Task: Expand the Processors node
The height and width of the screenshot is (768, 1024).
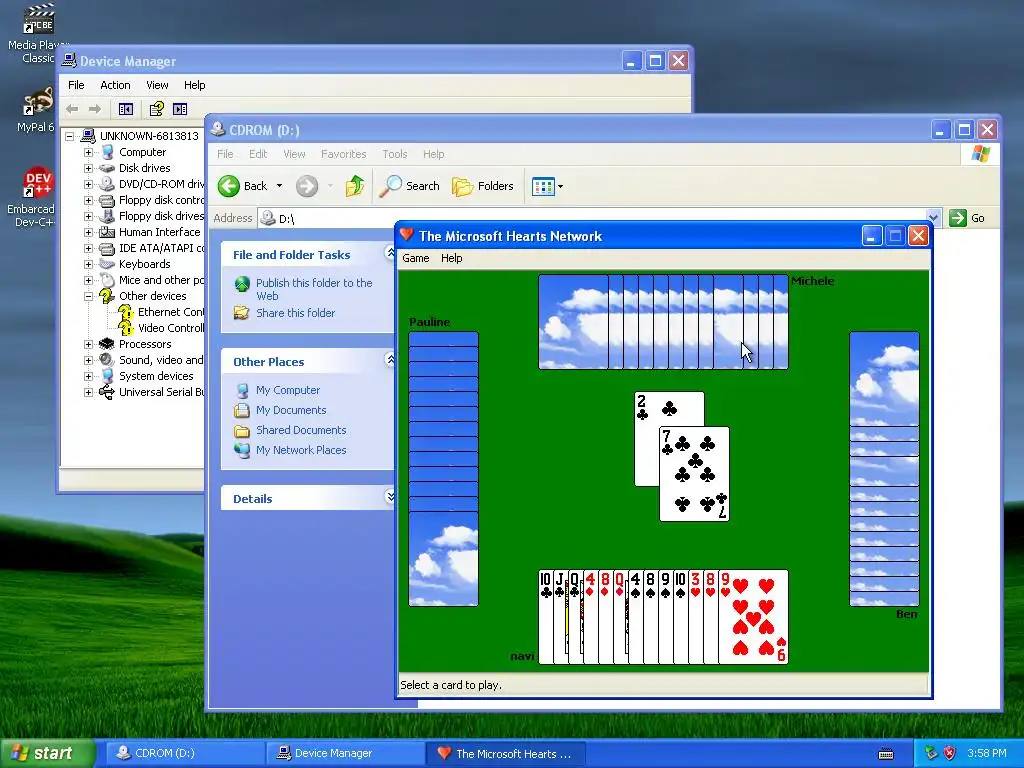Action: (x=88, y=344)
